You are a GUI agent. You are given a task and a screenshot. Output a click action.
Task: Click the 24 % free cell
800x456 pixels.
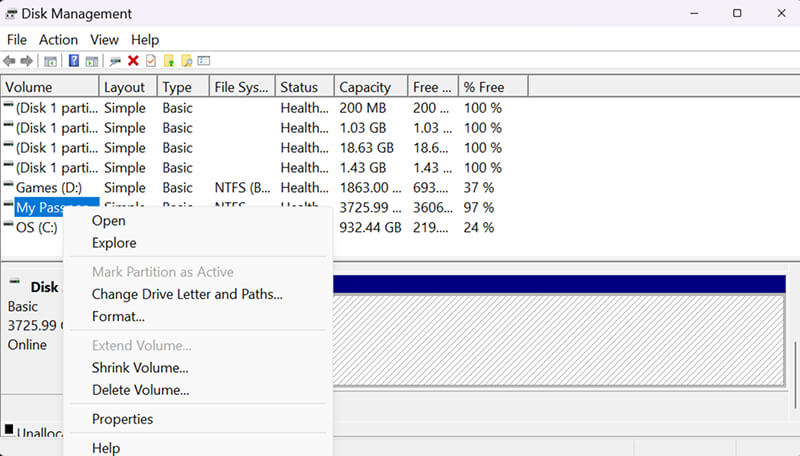click(479, 227)
